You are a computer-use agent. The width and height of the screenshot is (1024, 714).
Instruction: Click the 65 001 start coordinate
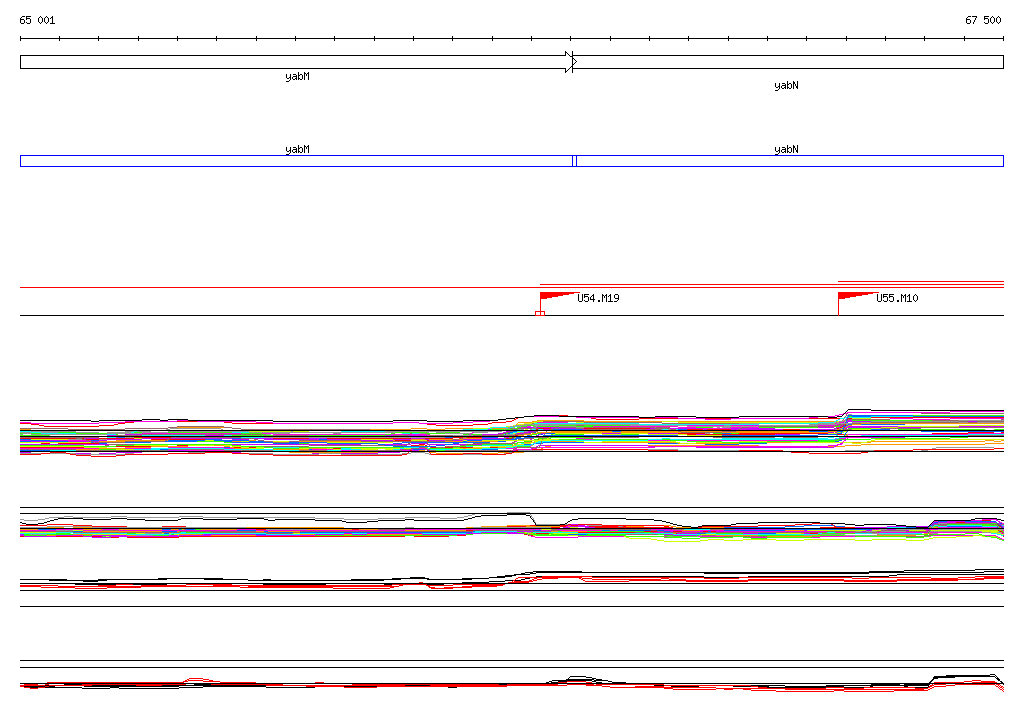tap(38, 20)
